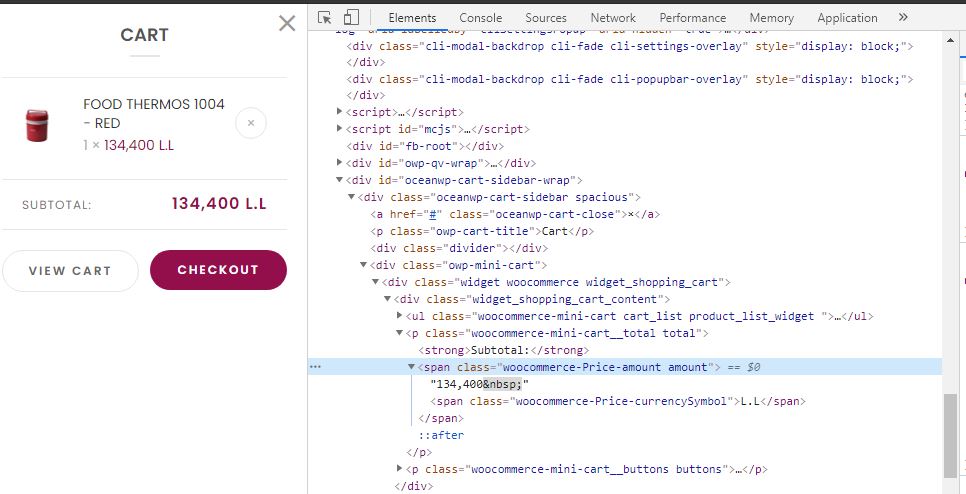Screen dimensions: 966x494
Task: Open the Application tab
Action: click(x=847, y=18)
